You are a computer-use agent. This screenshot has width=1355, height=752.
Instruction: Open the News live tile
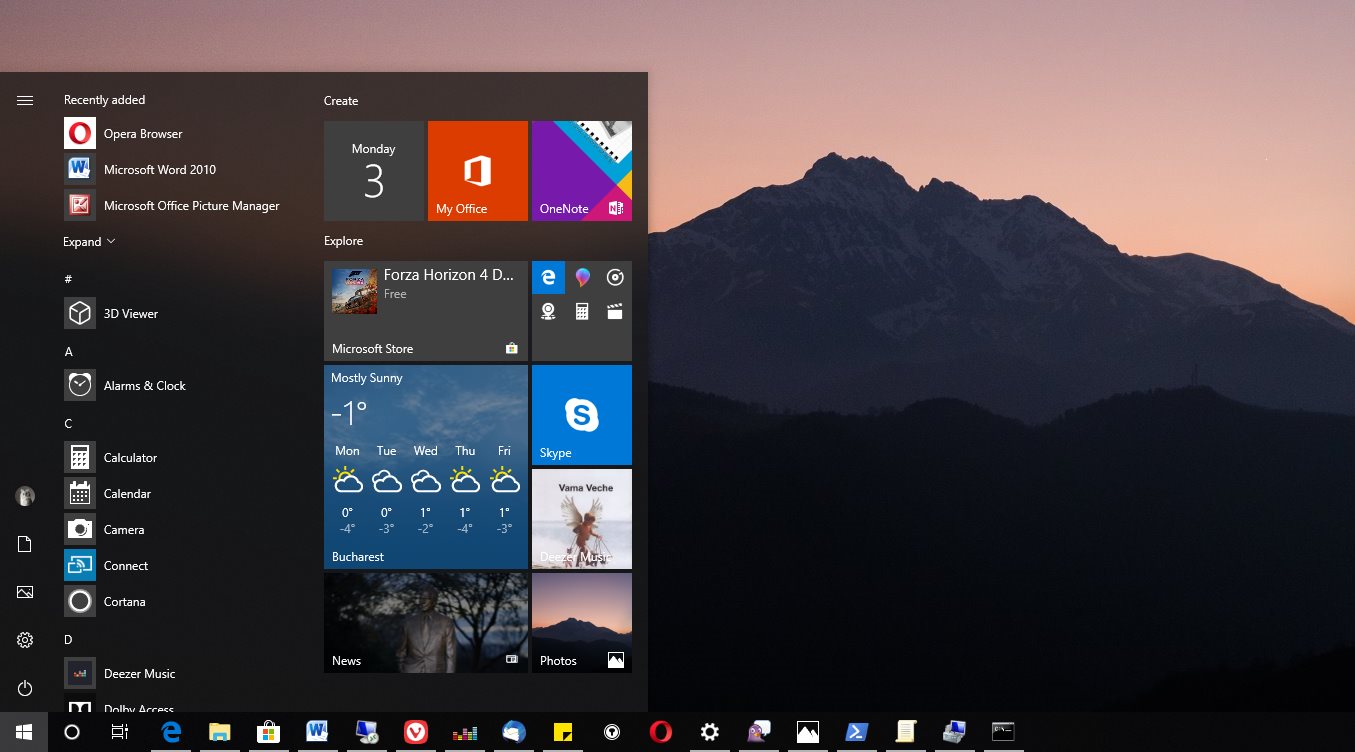coord(426,623)
